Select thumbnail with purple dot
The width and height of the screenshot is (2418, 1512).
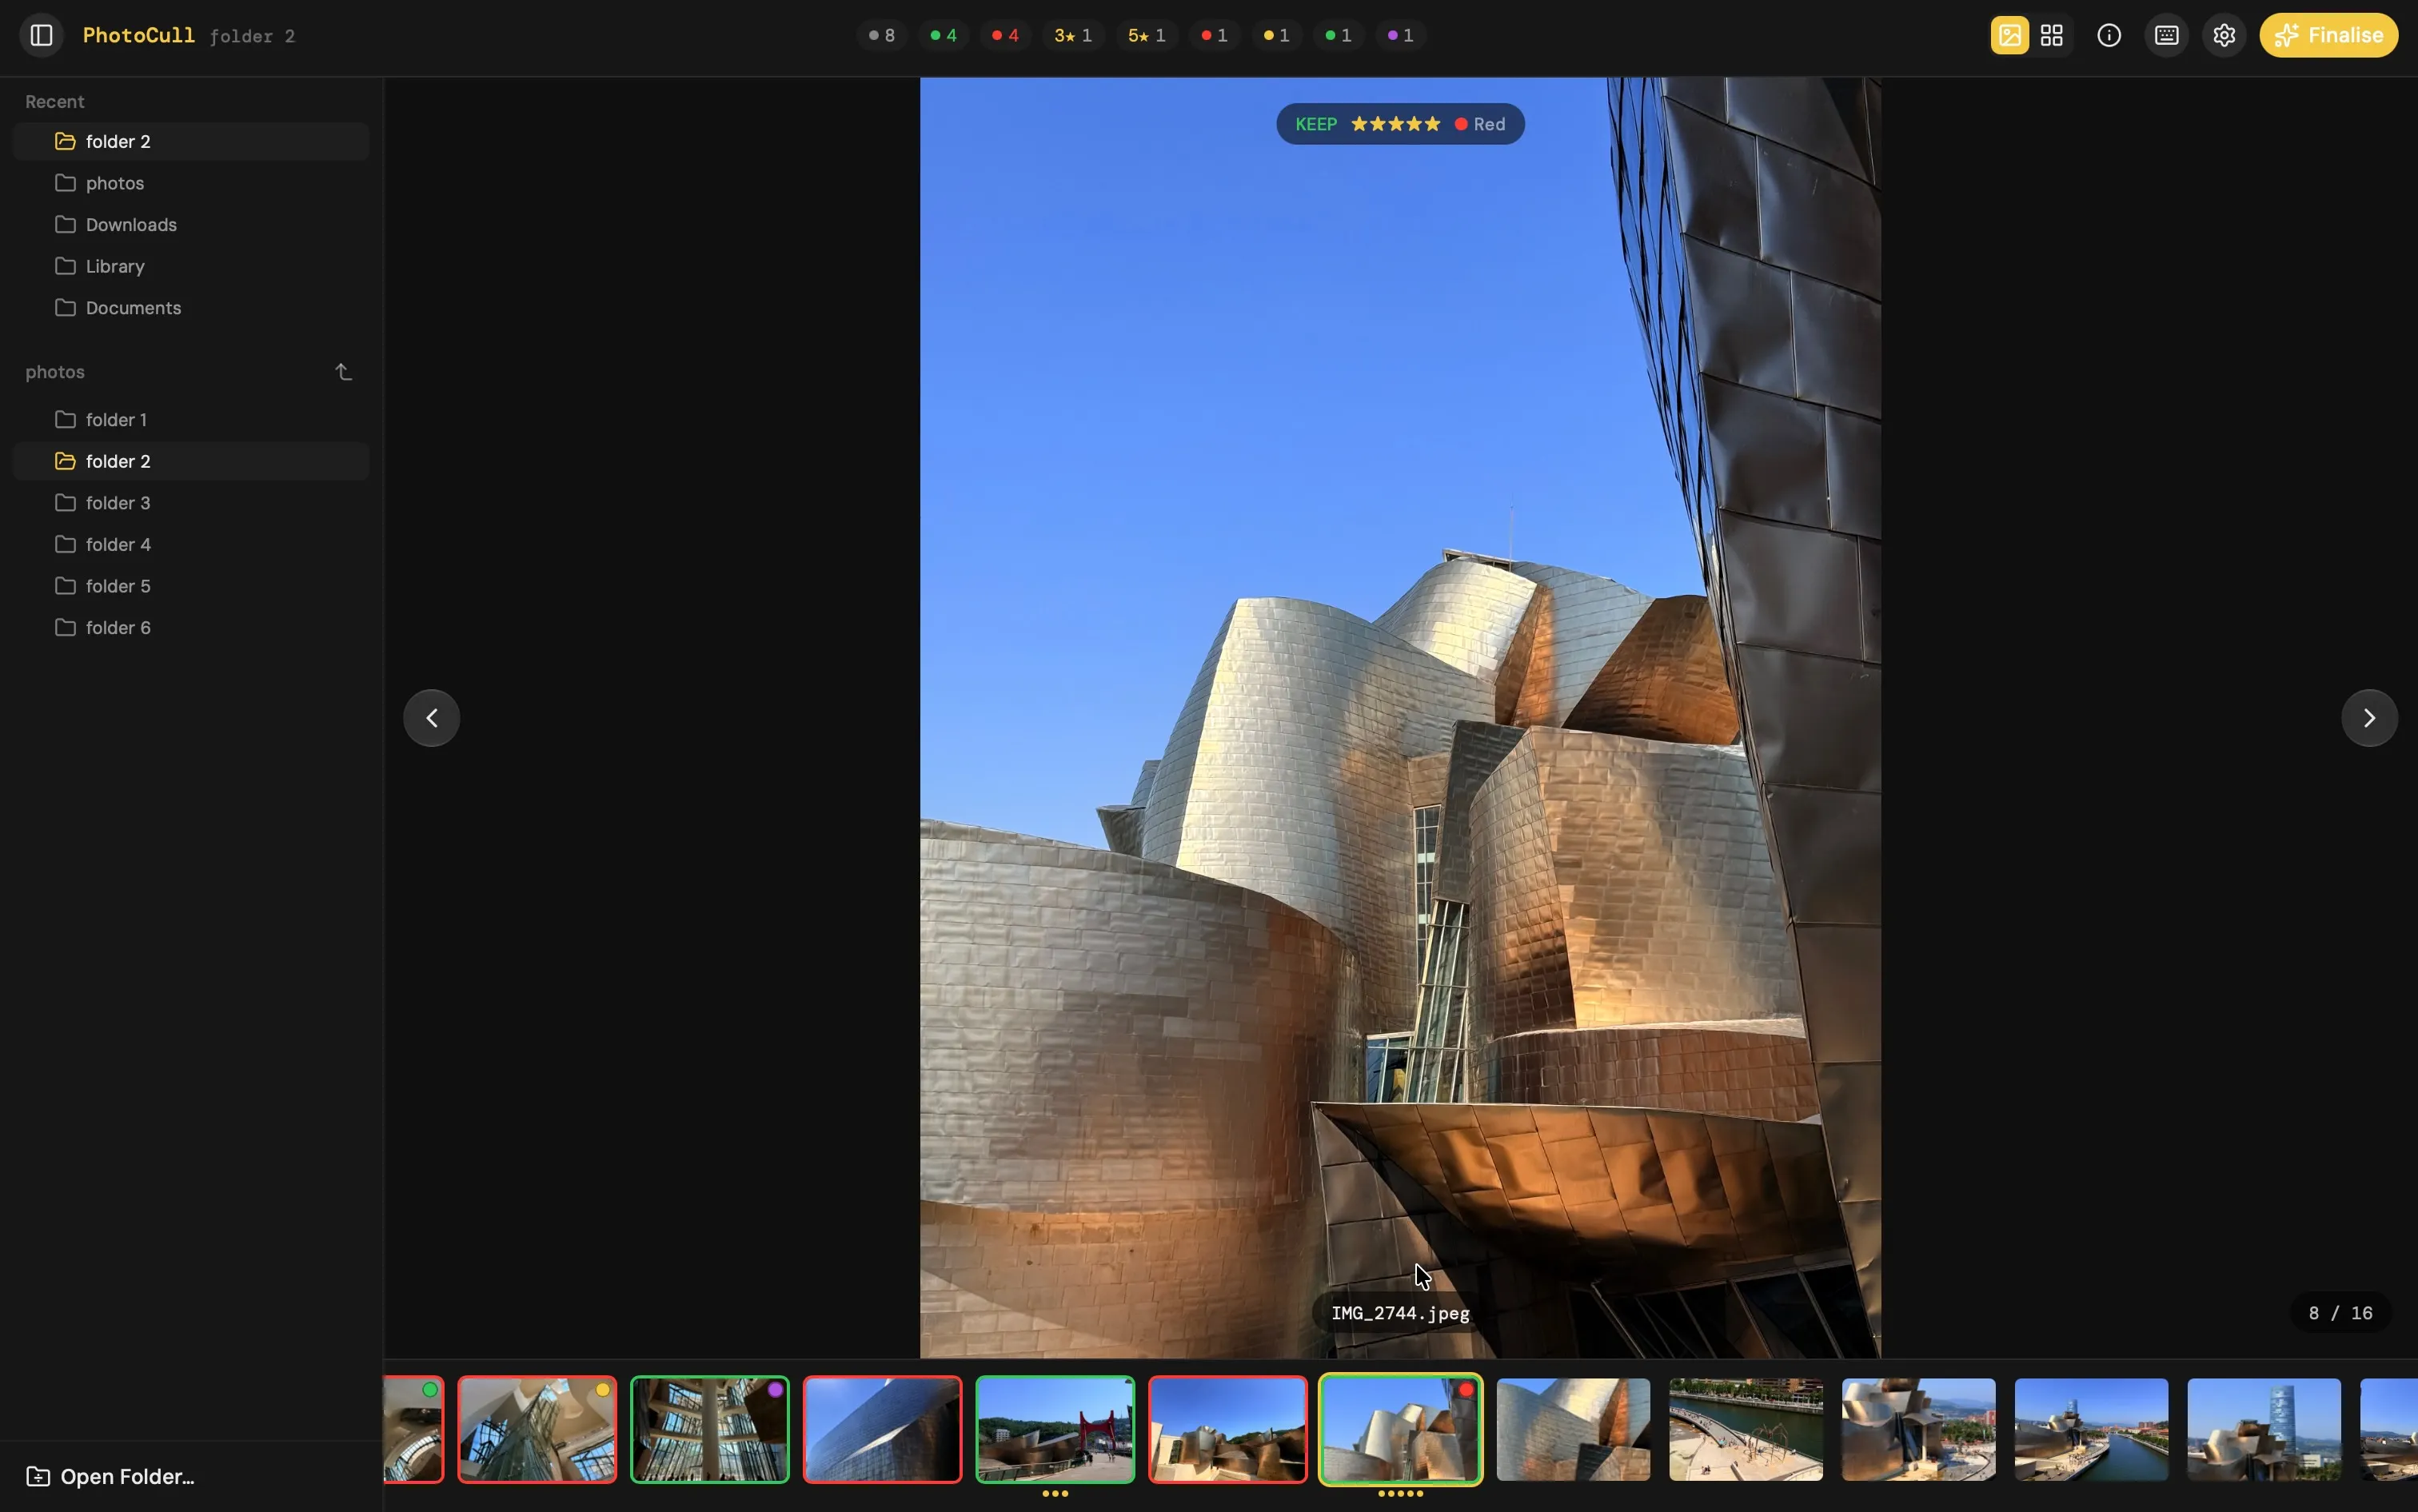tap(710, 1429)
